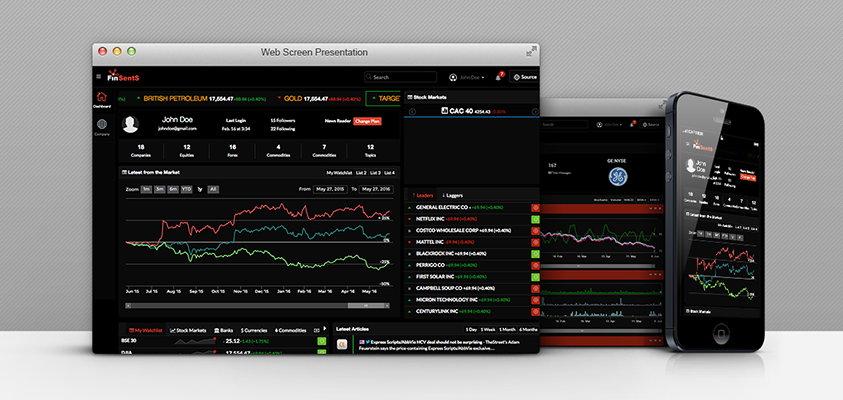The height and width of the screenshot is (400, 843).
Task: Click the green button beside General Electric
Action: (x=535, y=209)
